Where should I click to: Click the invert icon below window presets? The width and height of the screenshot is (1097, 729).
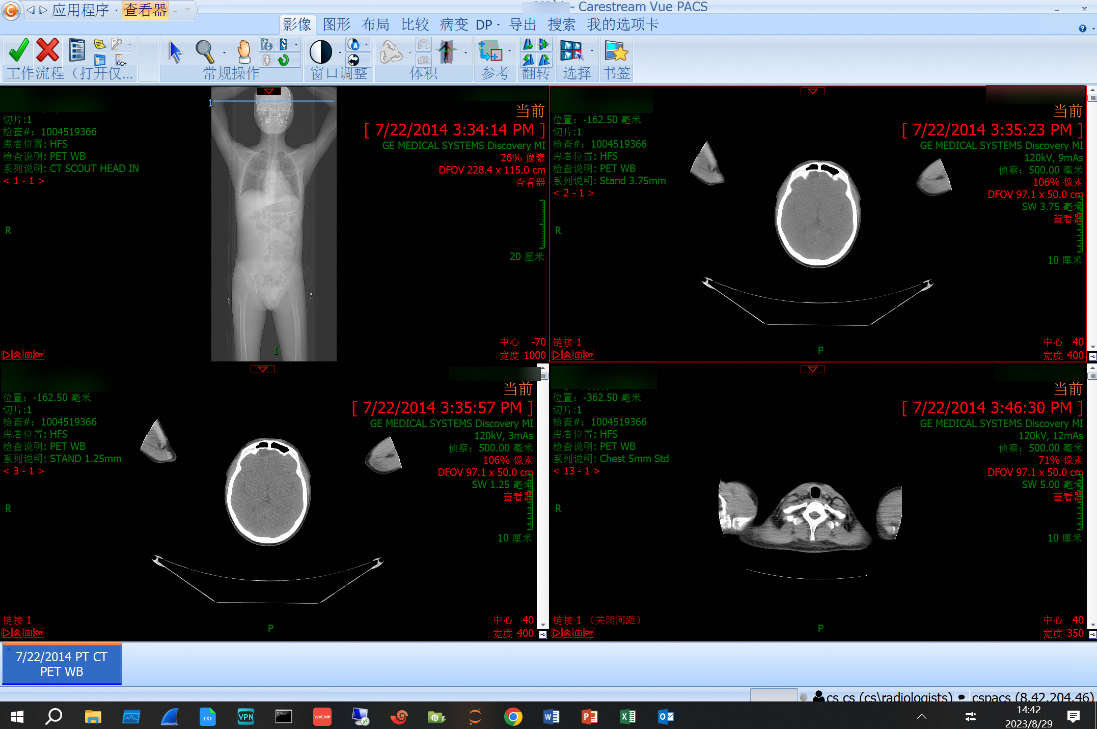pos(353,60)
